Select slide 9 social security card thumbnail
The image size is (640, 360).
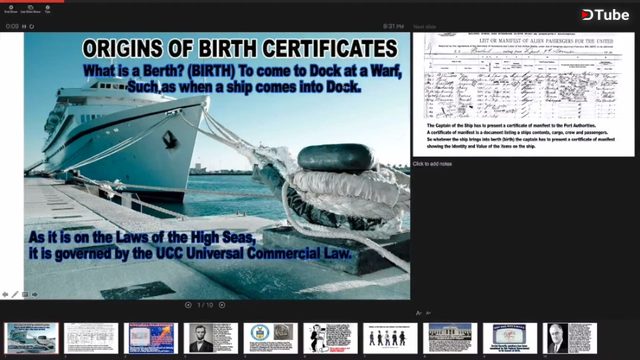point(510,338)
